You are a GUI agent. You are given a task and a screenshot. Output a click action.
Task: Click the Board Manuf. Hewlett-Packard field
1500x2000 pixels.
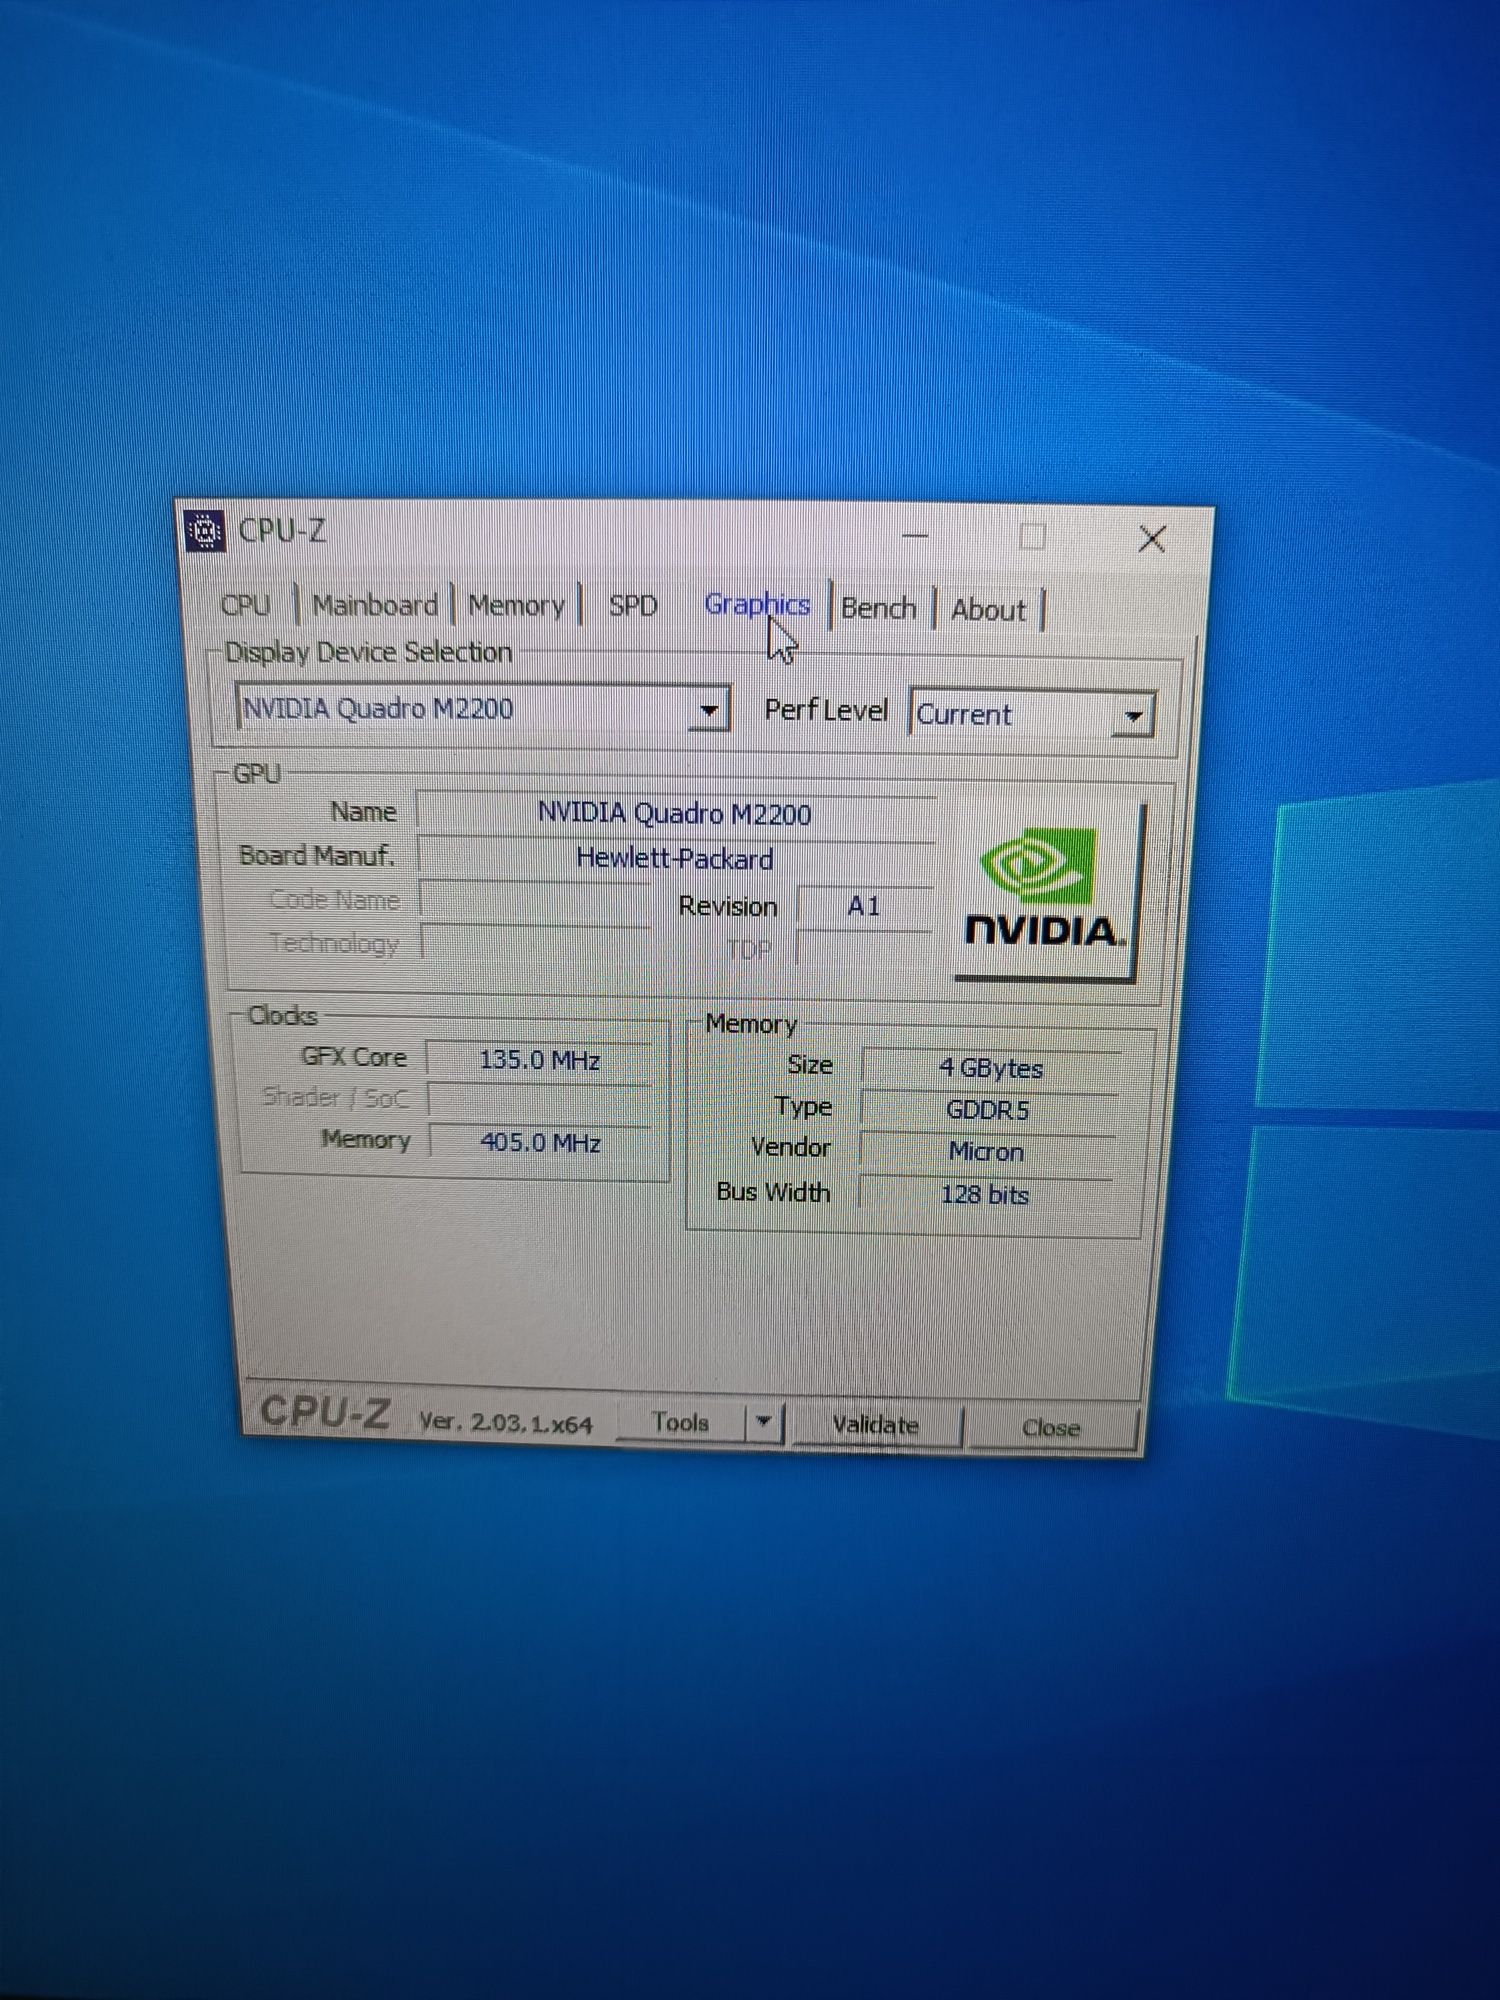[675, 858]
